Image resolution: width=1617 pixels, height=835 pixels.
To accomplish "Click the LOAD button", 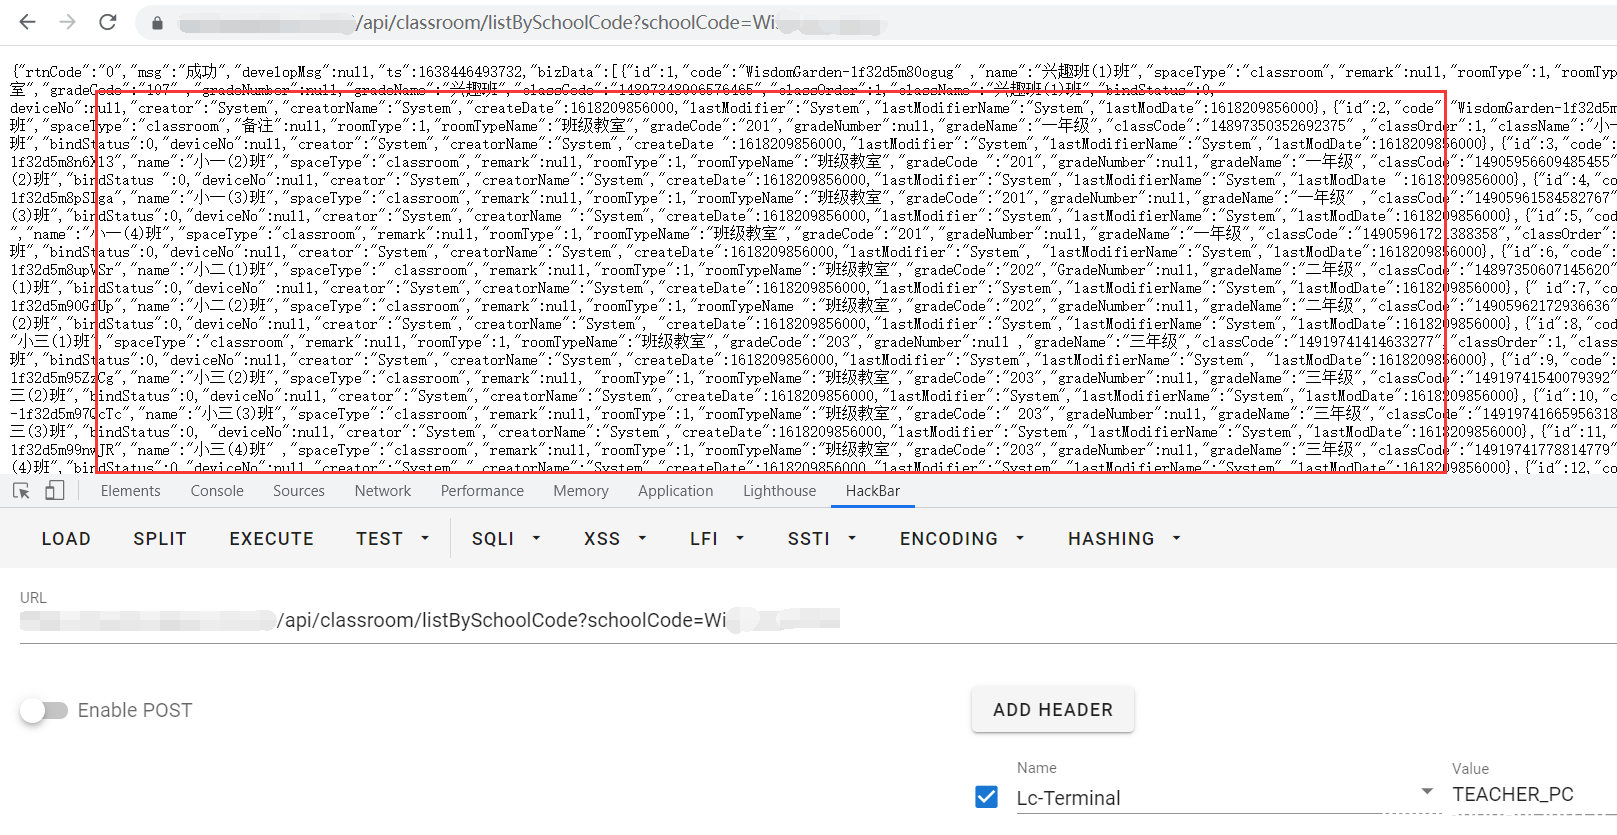I will [x=66, y=538].
